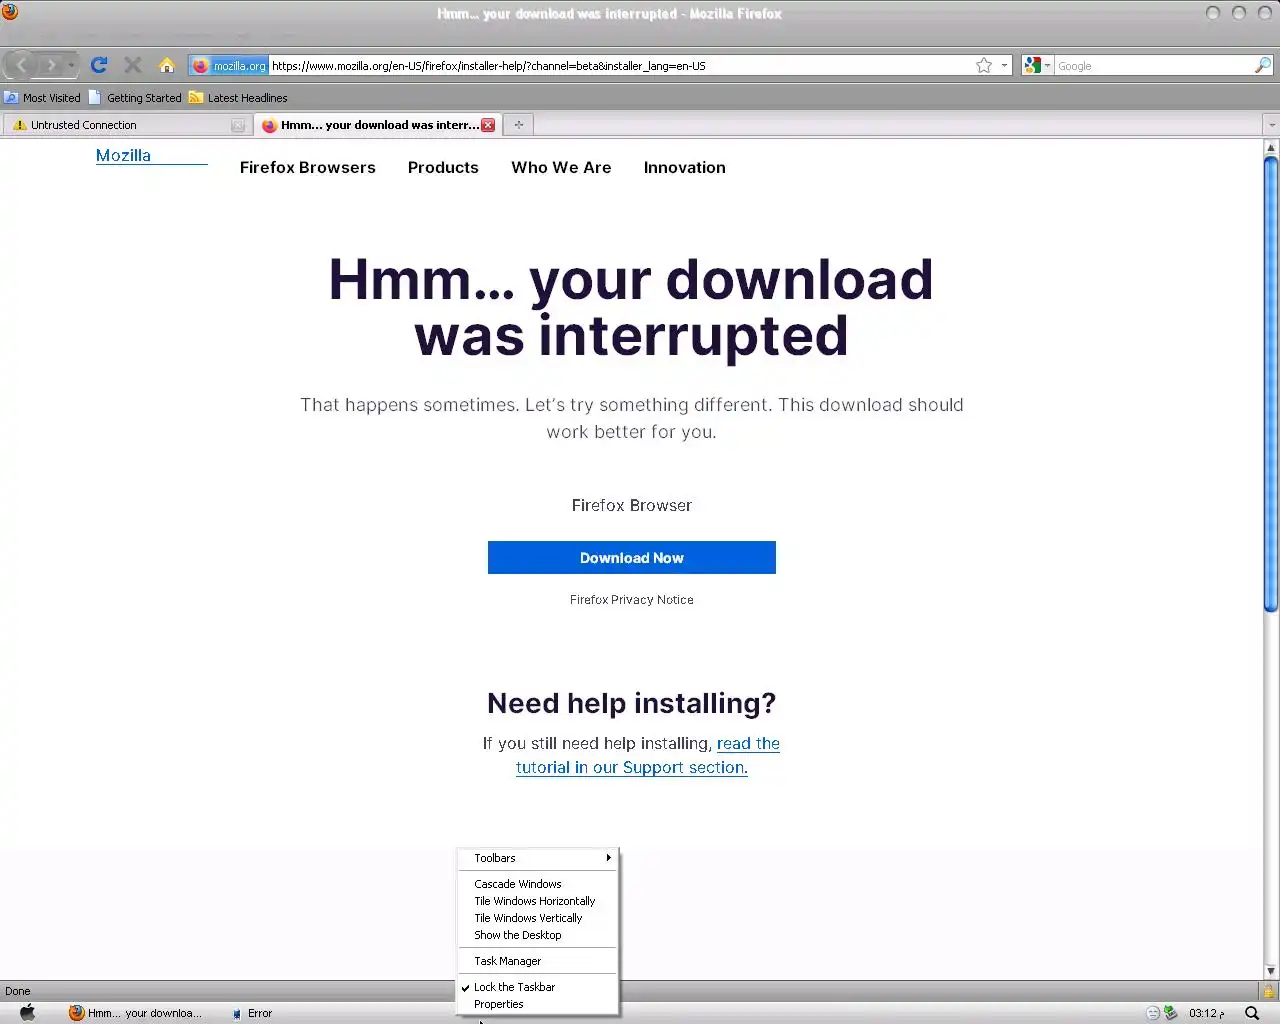Click the Apple logo start button
1280x1024 pixels.
click(28, 1012)
